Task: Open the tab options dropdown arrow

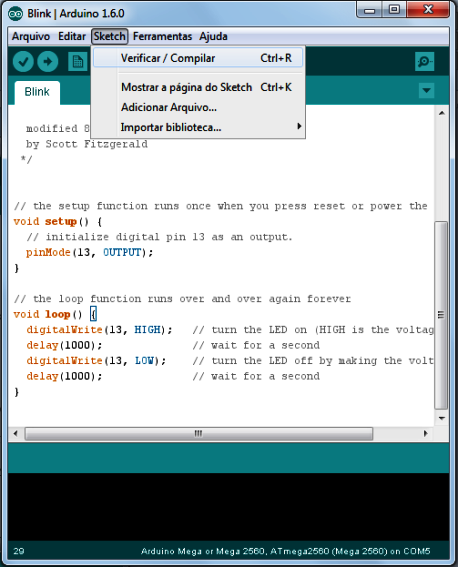Action: coord(427,90)
